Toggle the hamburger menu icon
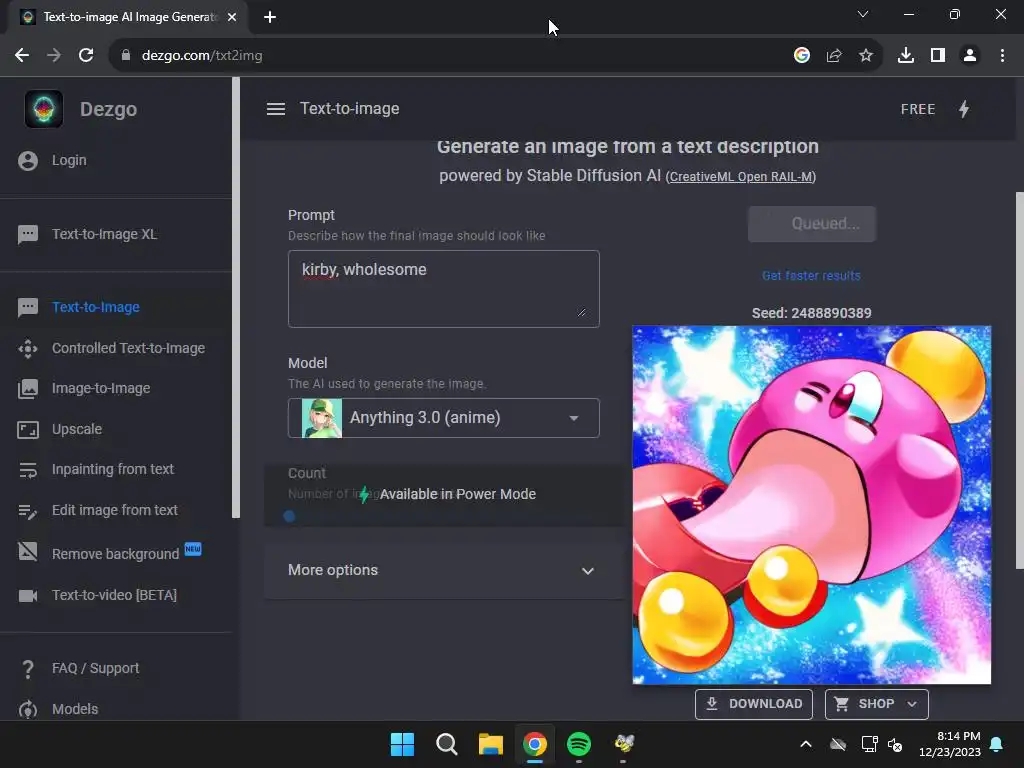 [x=276, y=109]
